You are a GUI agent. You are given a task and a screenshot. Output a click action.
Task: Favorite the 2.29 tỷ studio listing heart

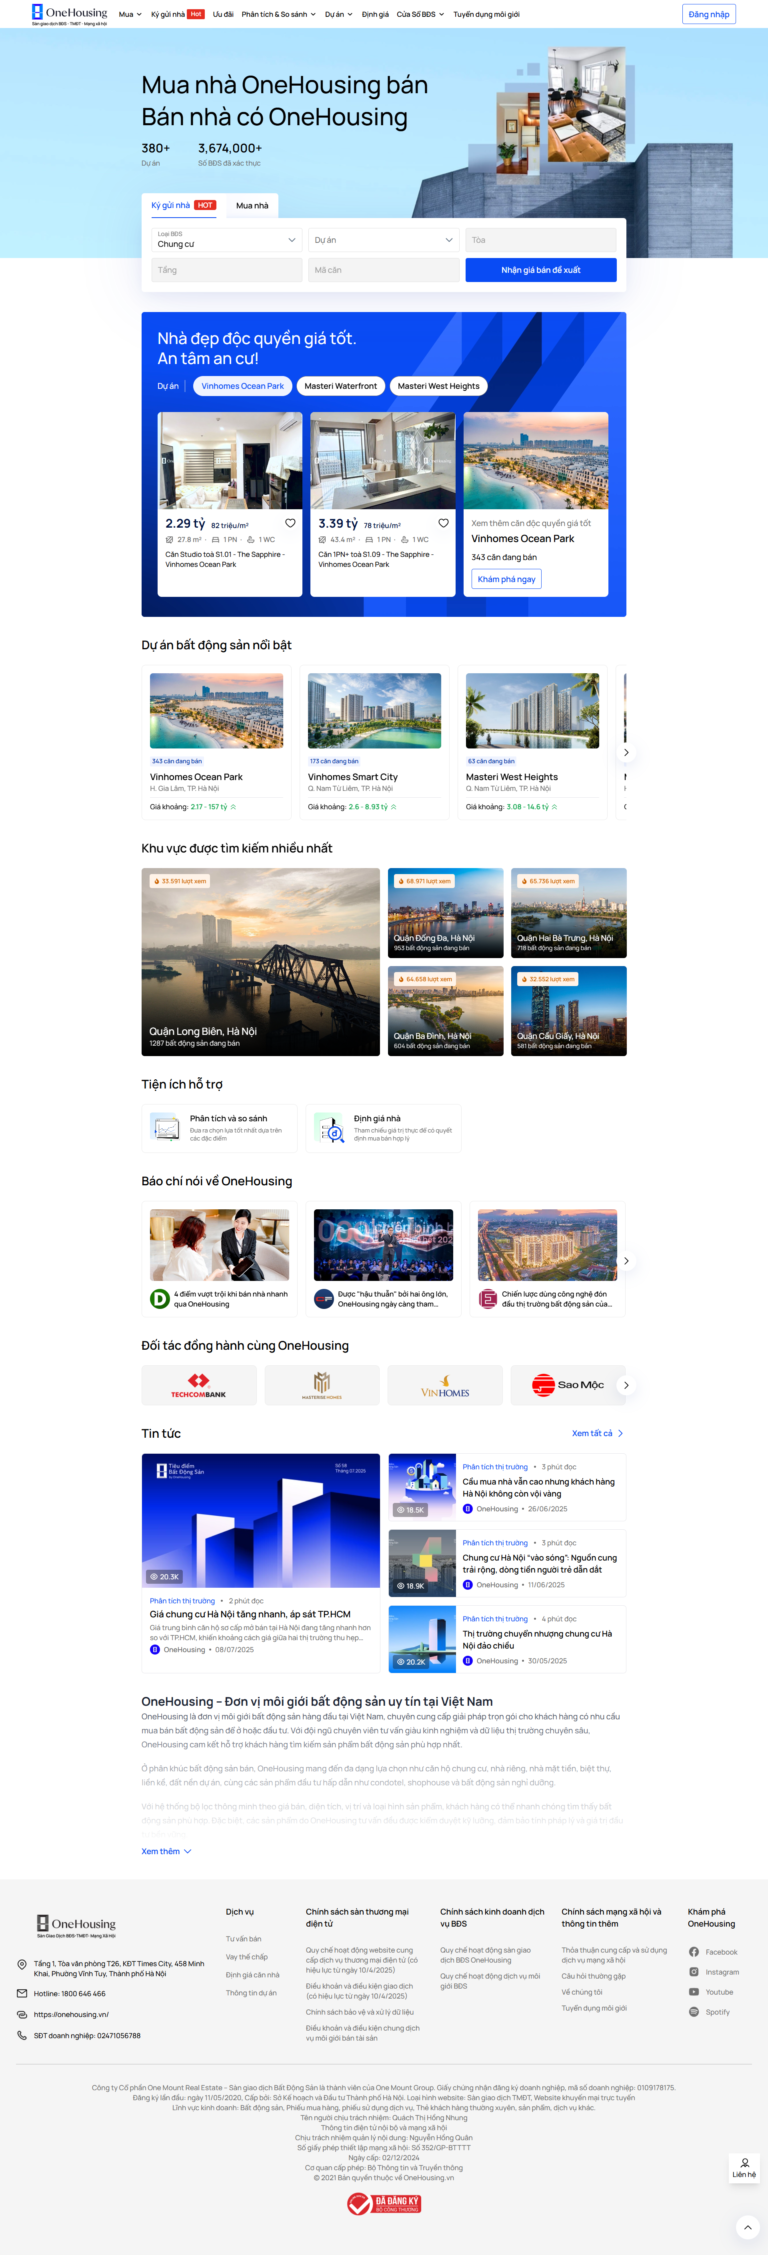pyautogui.click(x=290, y=523)
